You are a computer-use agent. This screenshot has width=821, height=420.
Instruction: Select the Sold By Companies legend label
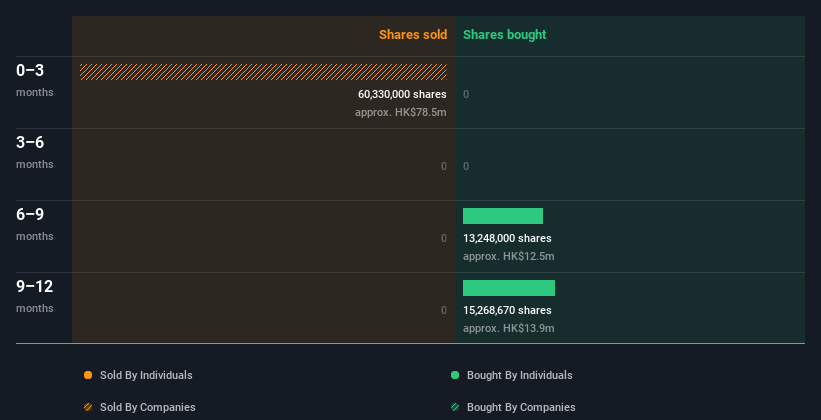pos(148,407)
